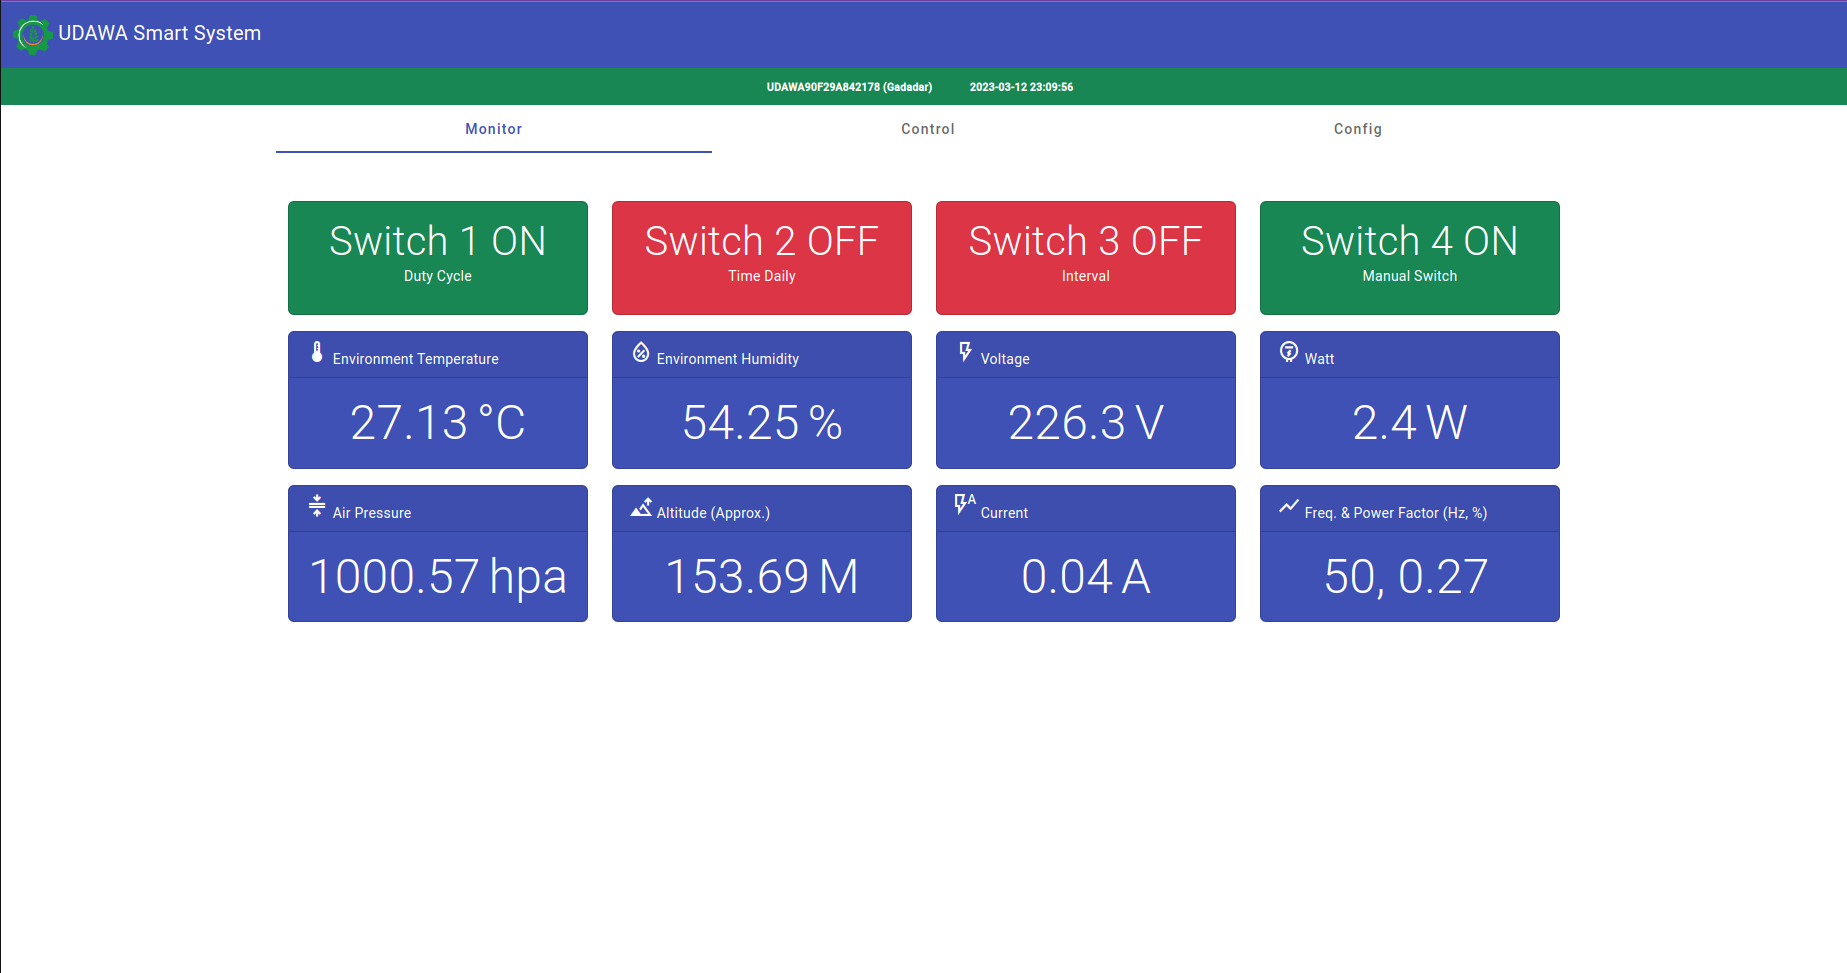Click the Watt bulb icon

click(x=1289, y=352)
